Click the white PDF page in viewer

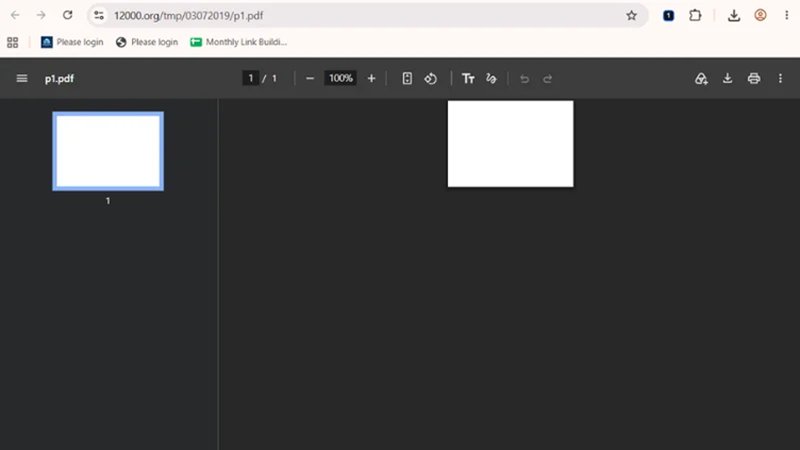click(x=510, y=144)
